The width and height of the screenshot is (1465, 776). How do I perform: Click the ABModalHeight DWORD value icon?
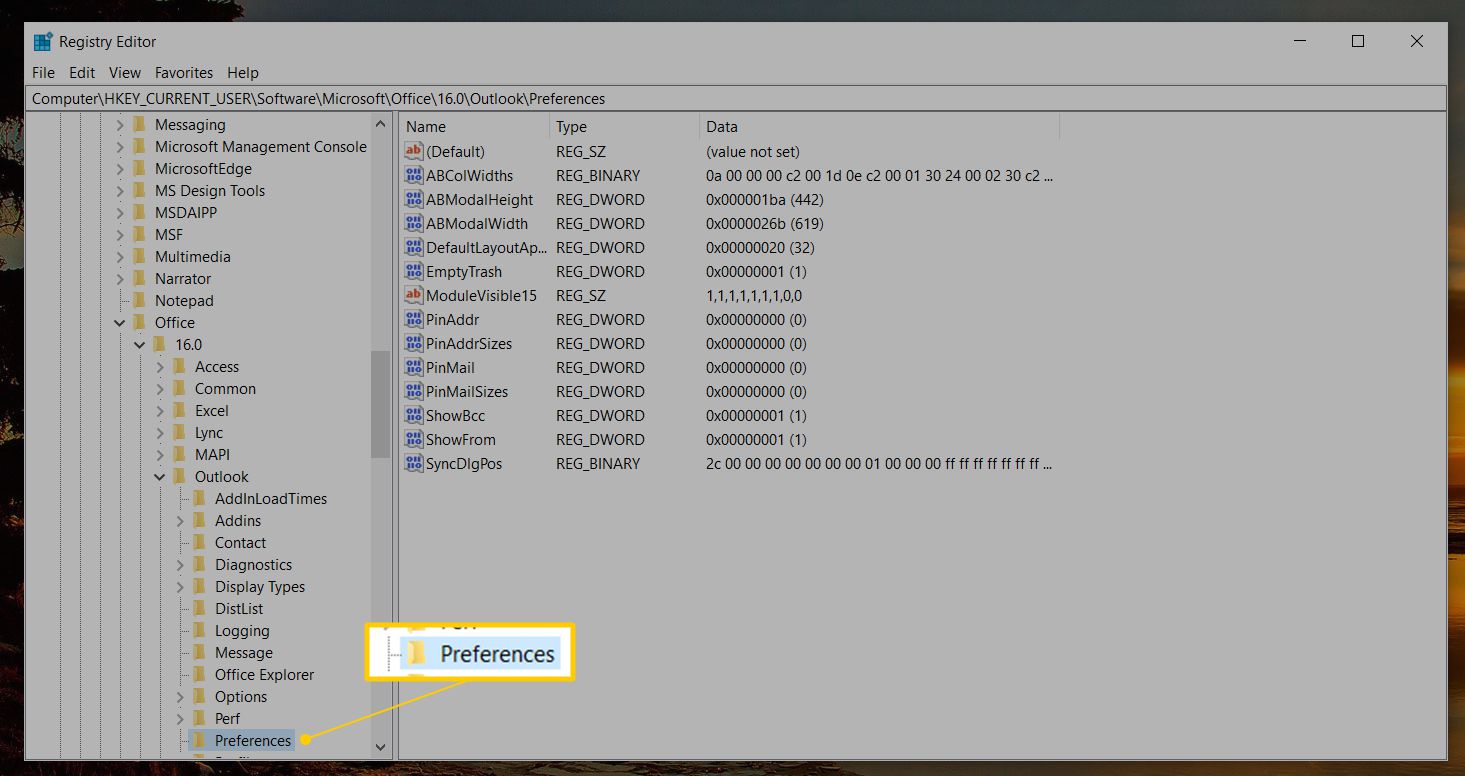[414, 199]
